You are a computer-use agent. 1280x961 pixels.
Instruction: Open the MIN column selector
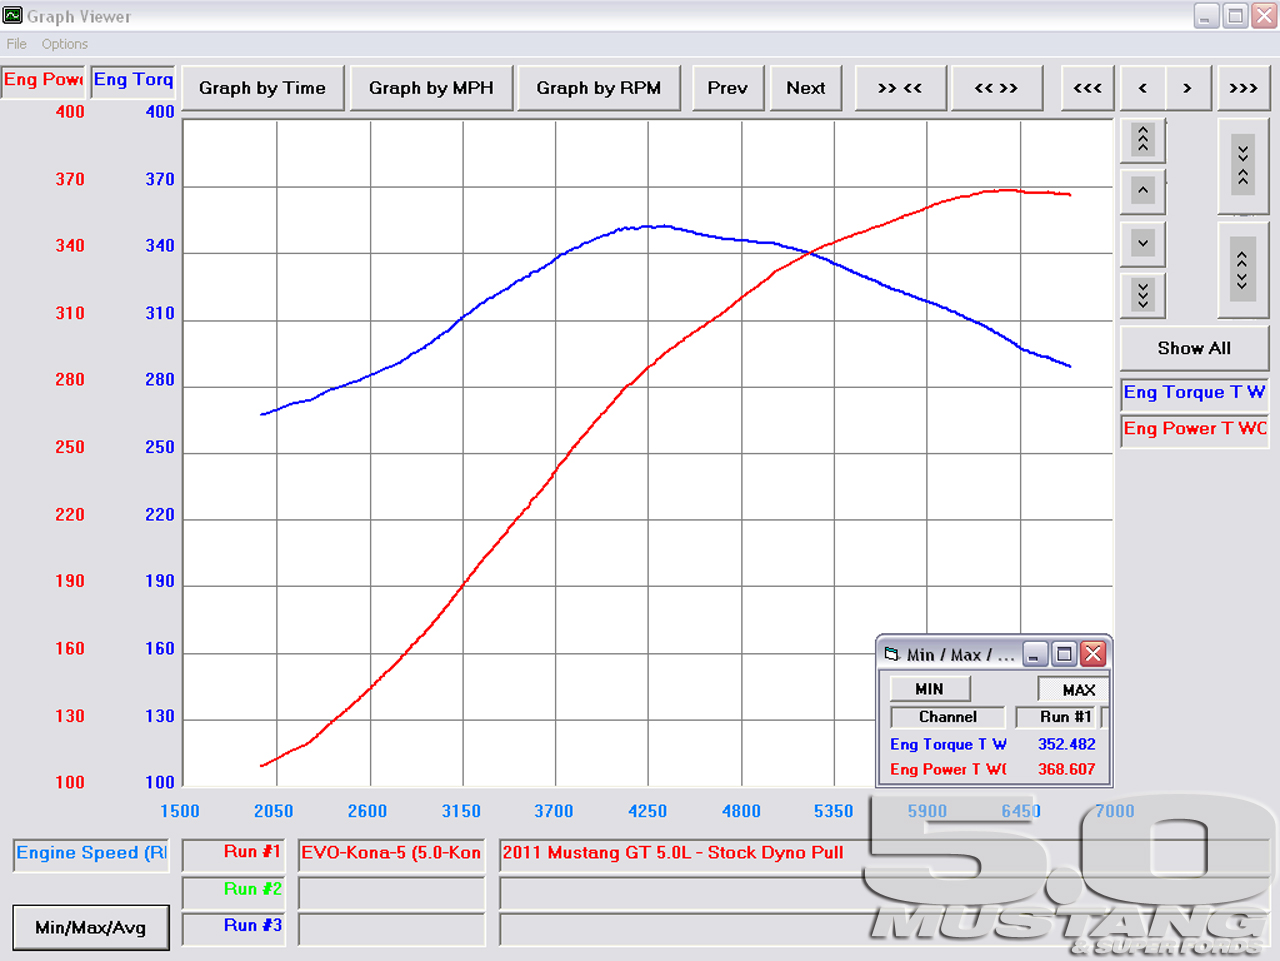point(929,689)
